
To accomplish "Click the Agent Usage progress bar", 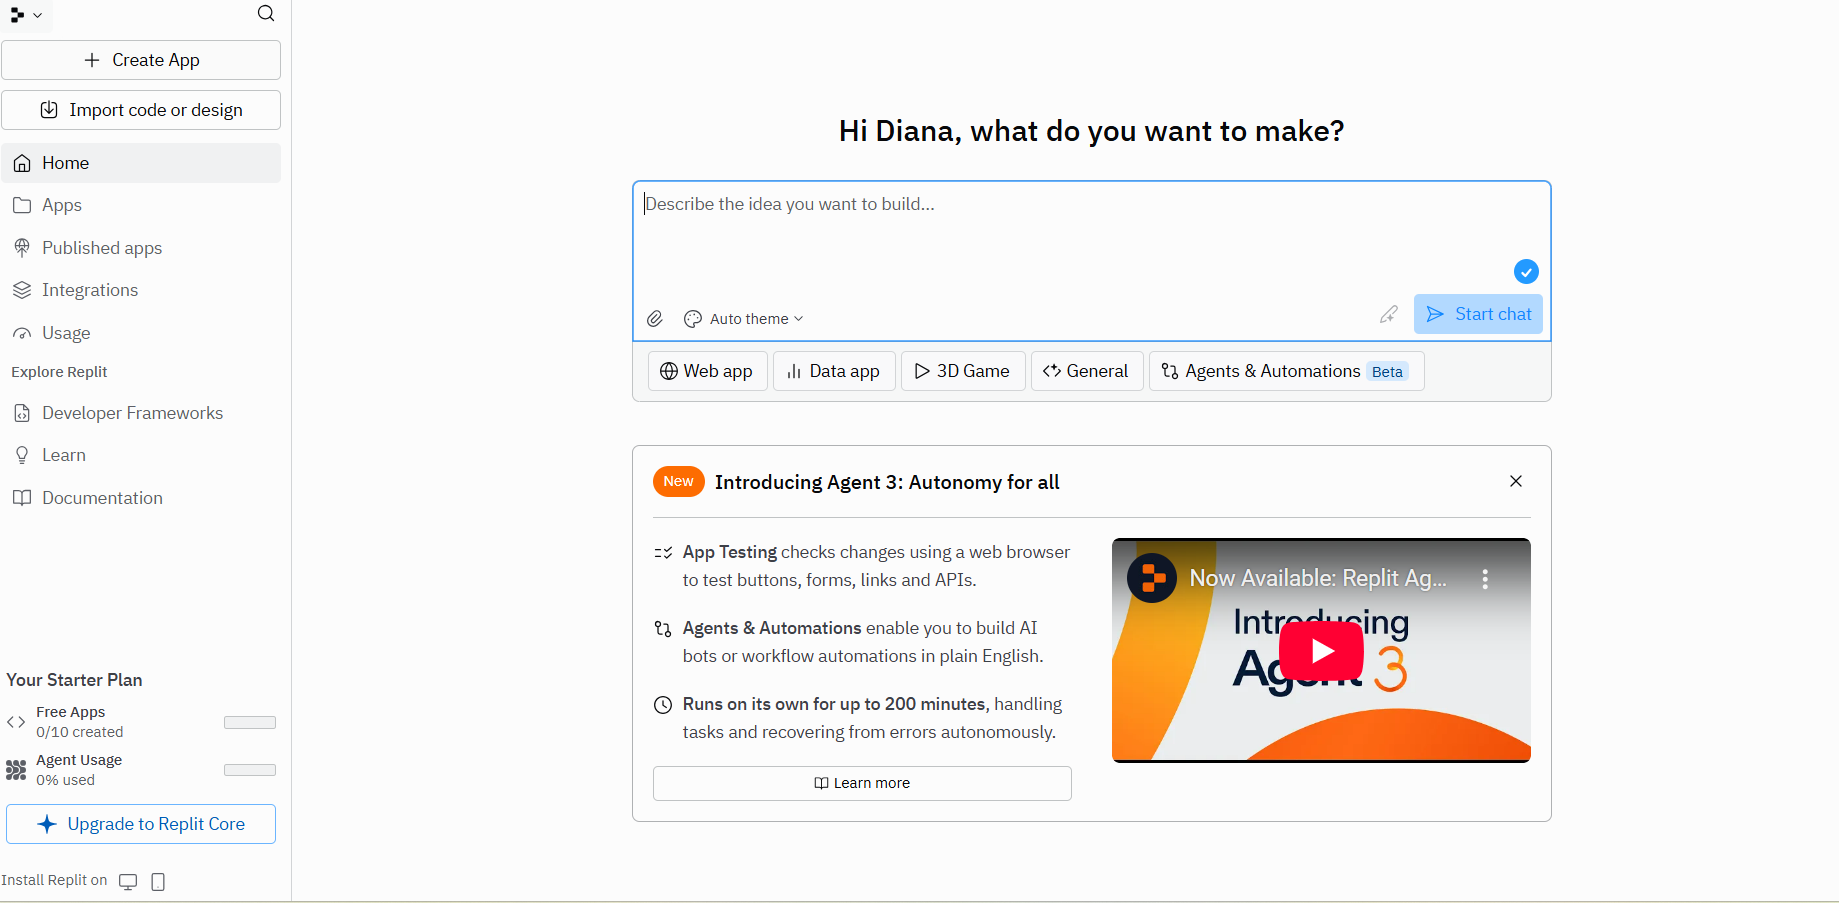I will tap(250, 770).
